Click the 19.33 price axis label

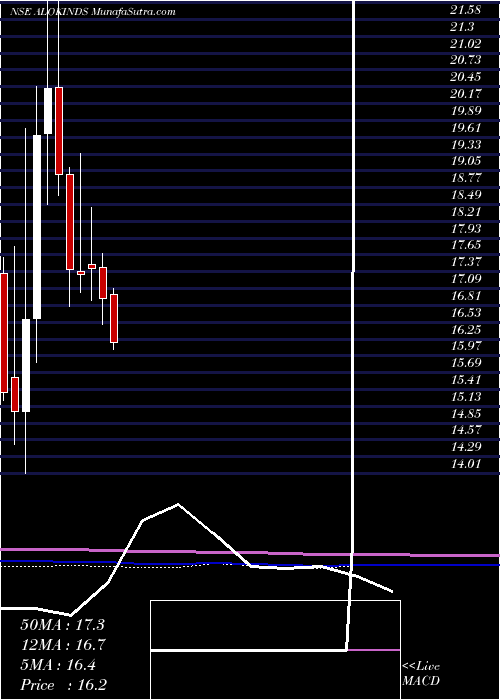click(465, 145)
